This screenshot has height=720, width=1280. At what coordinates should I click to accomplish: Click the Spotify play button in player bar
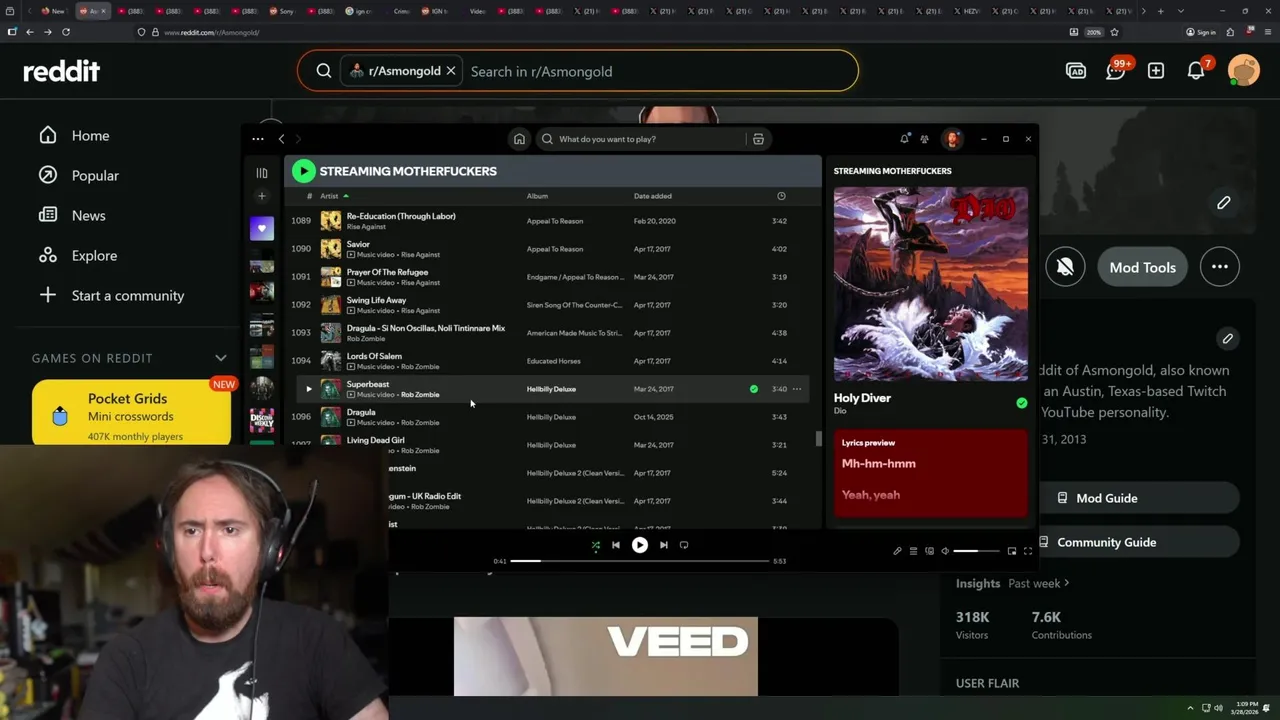[640, 545]
